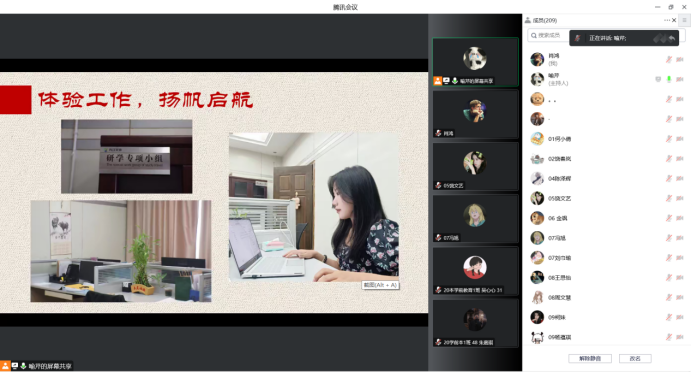The width and height of the screenshot is (692, 372).
Task: Select the 07 participant video tile
Action: point(475,218)
